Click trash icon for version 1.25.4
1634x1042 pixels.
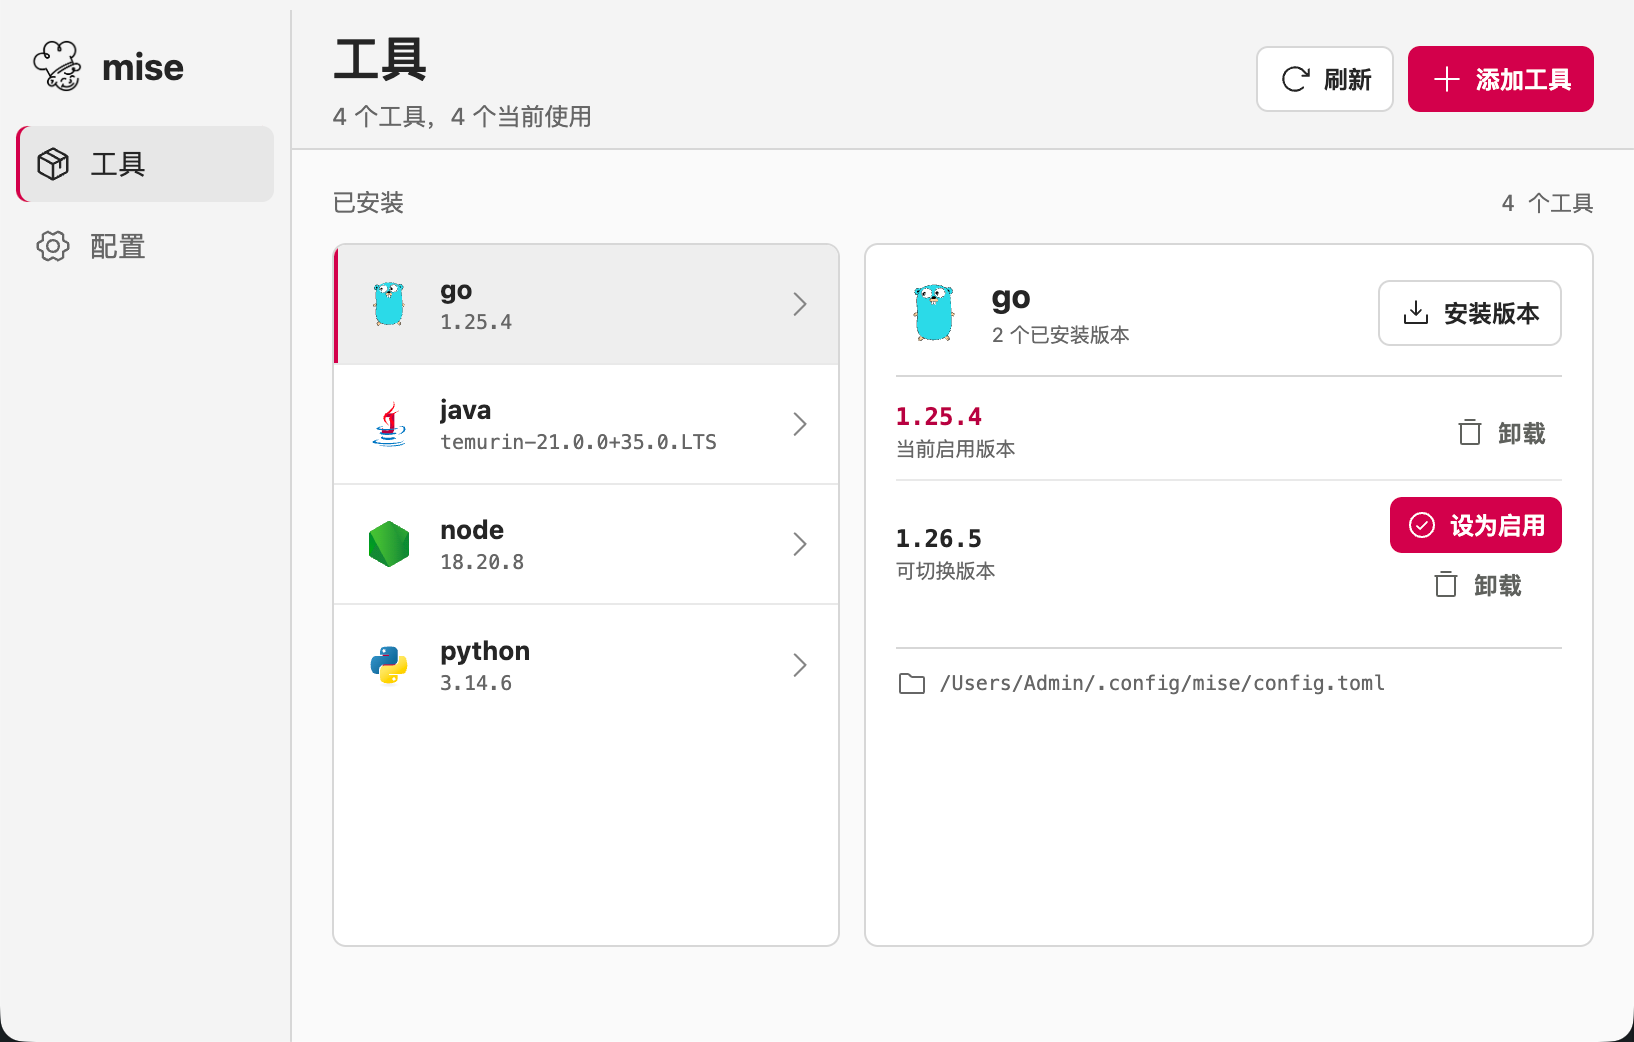pyautogui.click(x=1470, y=432)
